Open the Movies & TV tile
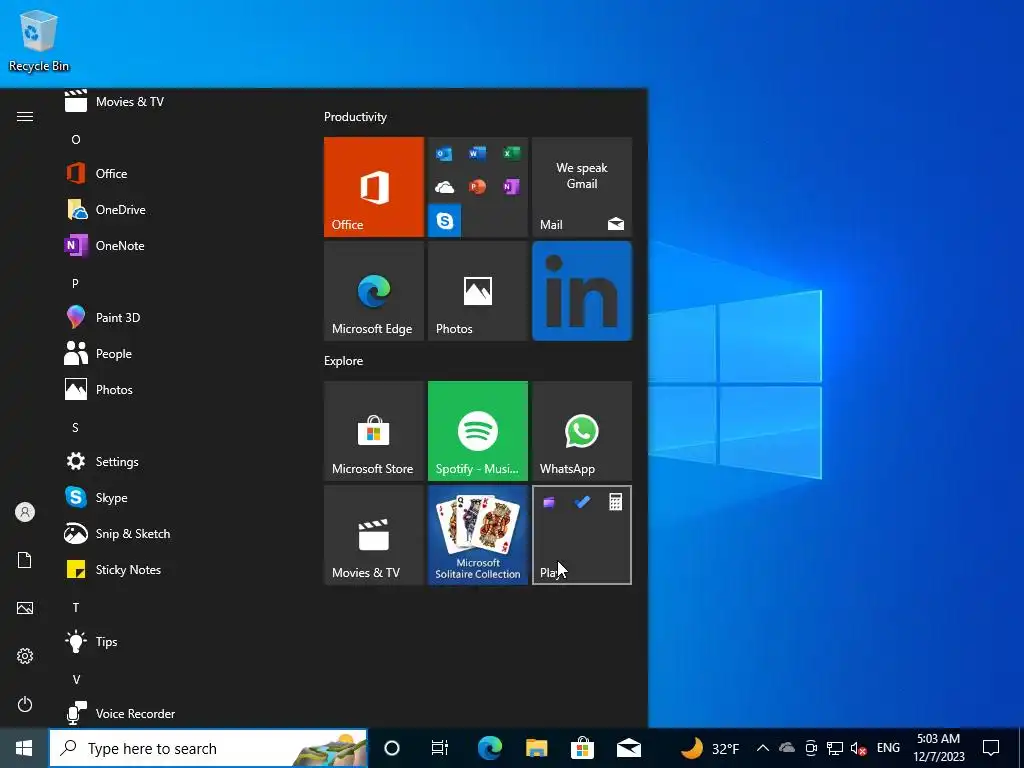Image resolution: width=1024 pixels, height=768 pixels. pyautogui.click(x=374, y=535)
